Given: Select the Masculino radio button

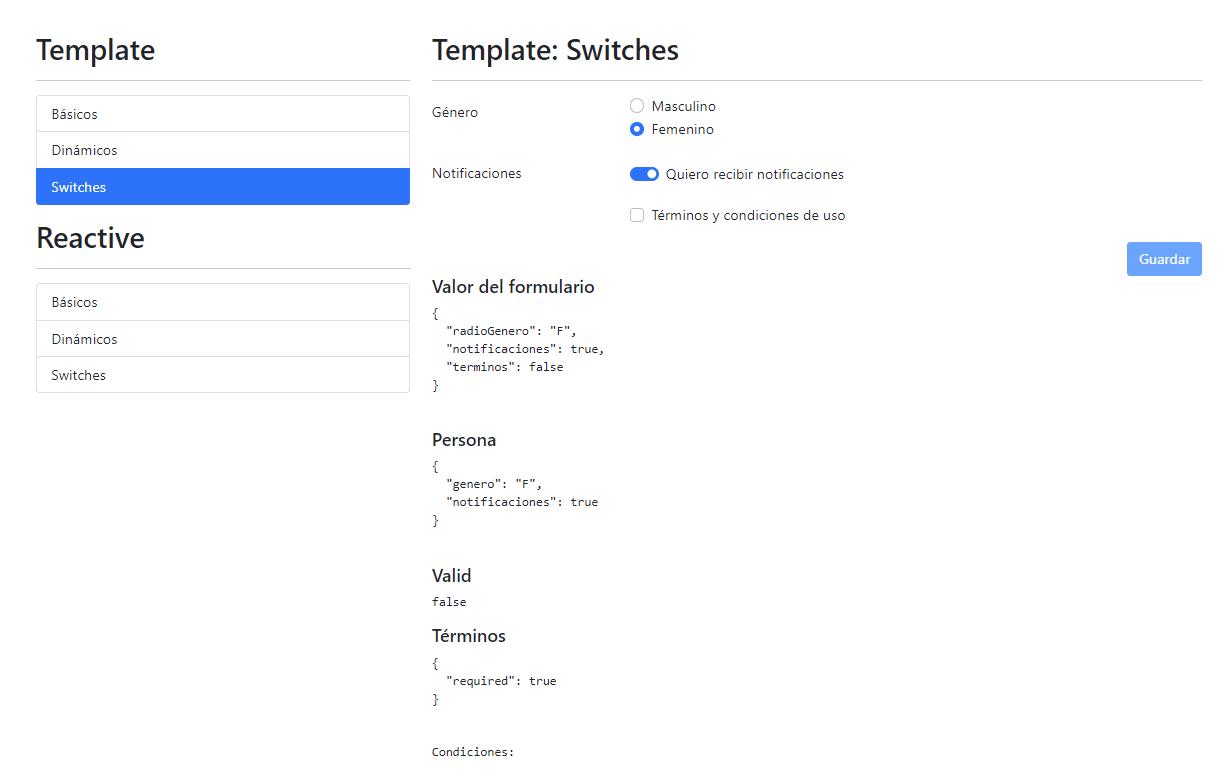Looking at the screenshot, I should click(x=637, y=105).
